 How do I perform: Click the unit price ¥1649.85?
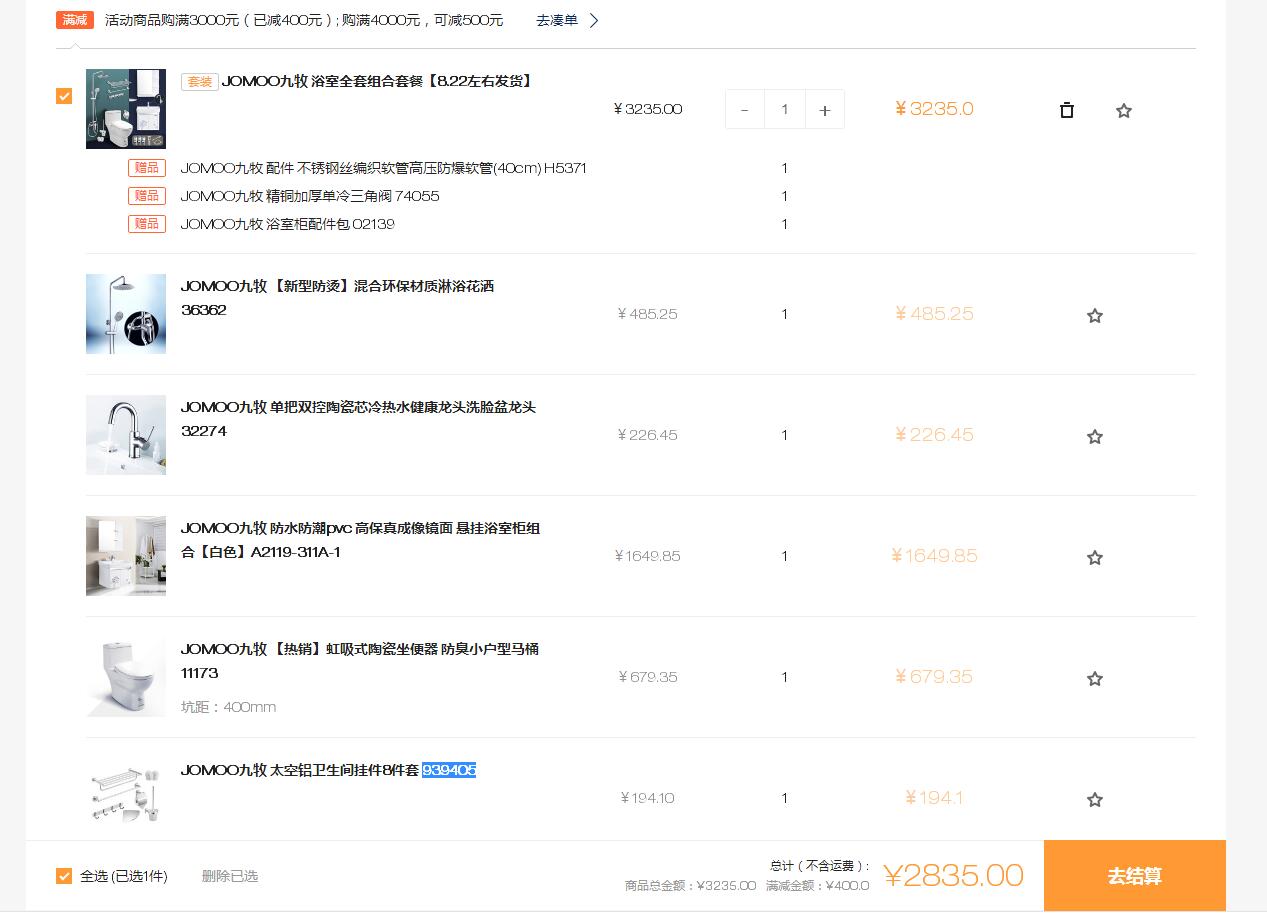tap(648, 556)
